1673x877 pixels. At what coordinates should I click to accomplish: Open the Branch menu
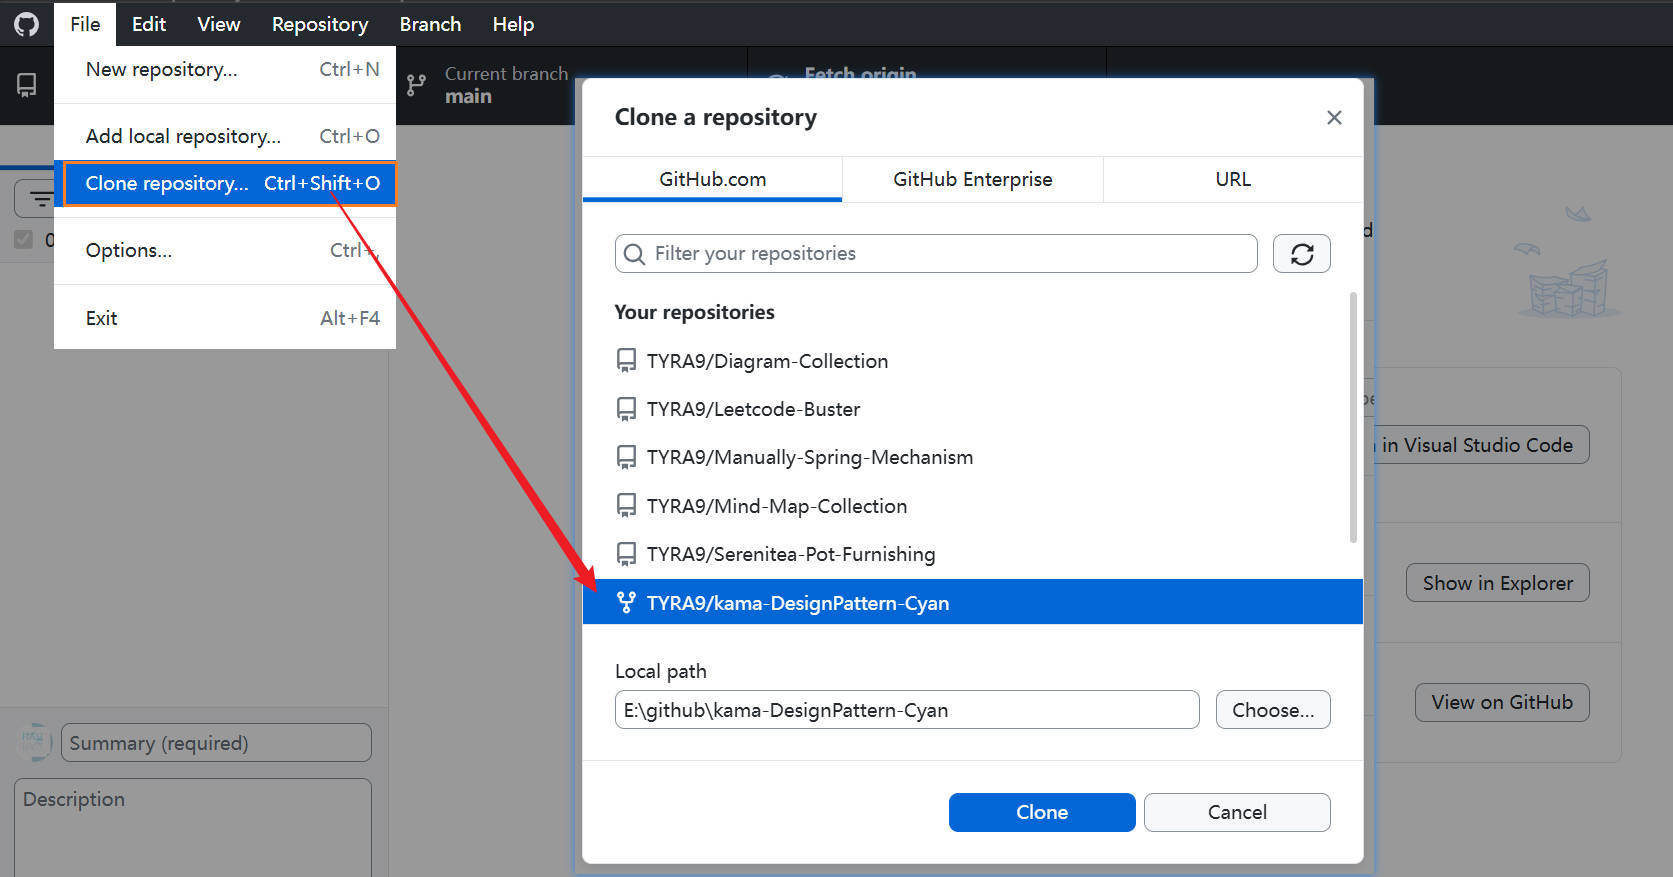[x=430, y=24]
